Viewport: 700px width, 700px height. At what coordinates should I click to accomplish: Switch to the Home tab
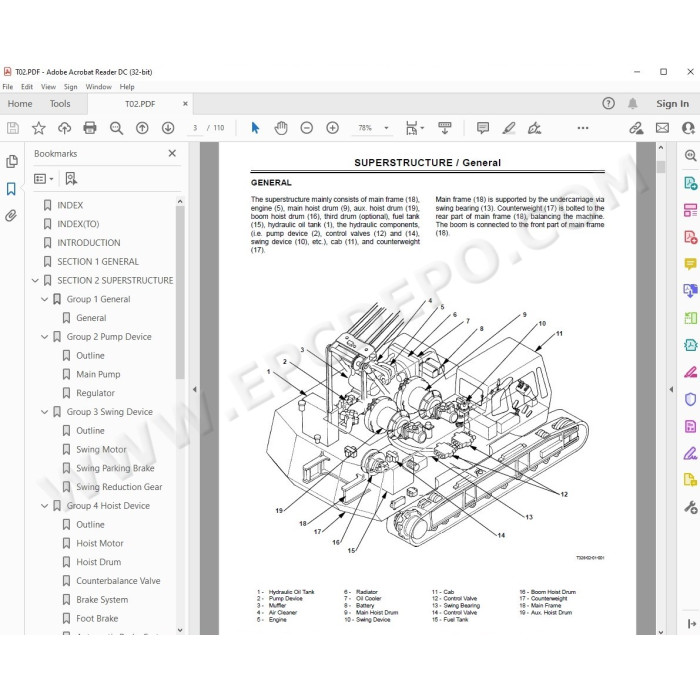pyautogui.click(x=20, y=104)
